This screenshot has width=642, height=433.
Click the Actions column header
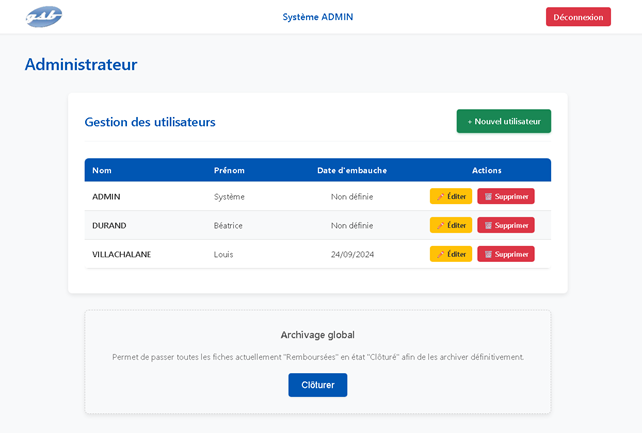click(486, 170)
